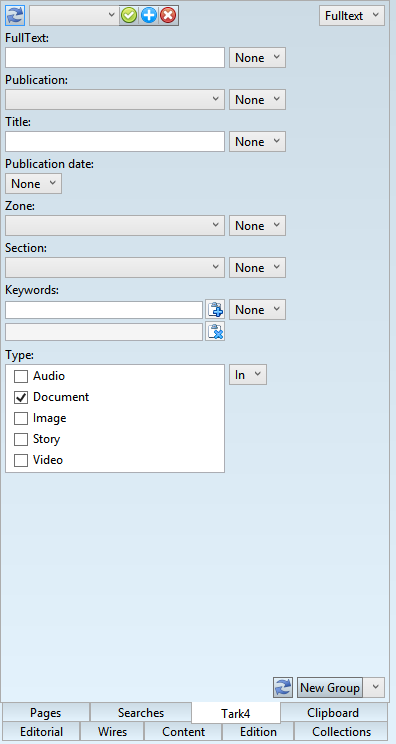The height and width of the screenshot is (744, 396).
Task: Open the Type In operator dropdown
Action: tap(248, 375)
